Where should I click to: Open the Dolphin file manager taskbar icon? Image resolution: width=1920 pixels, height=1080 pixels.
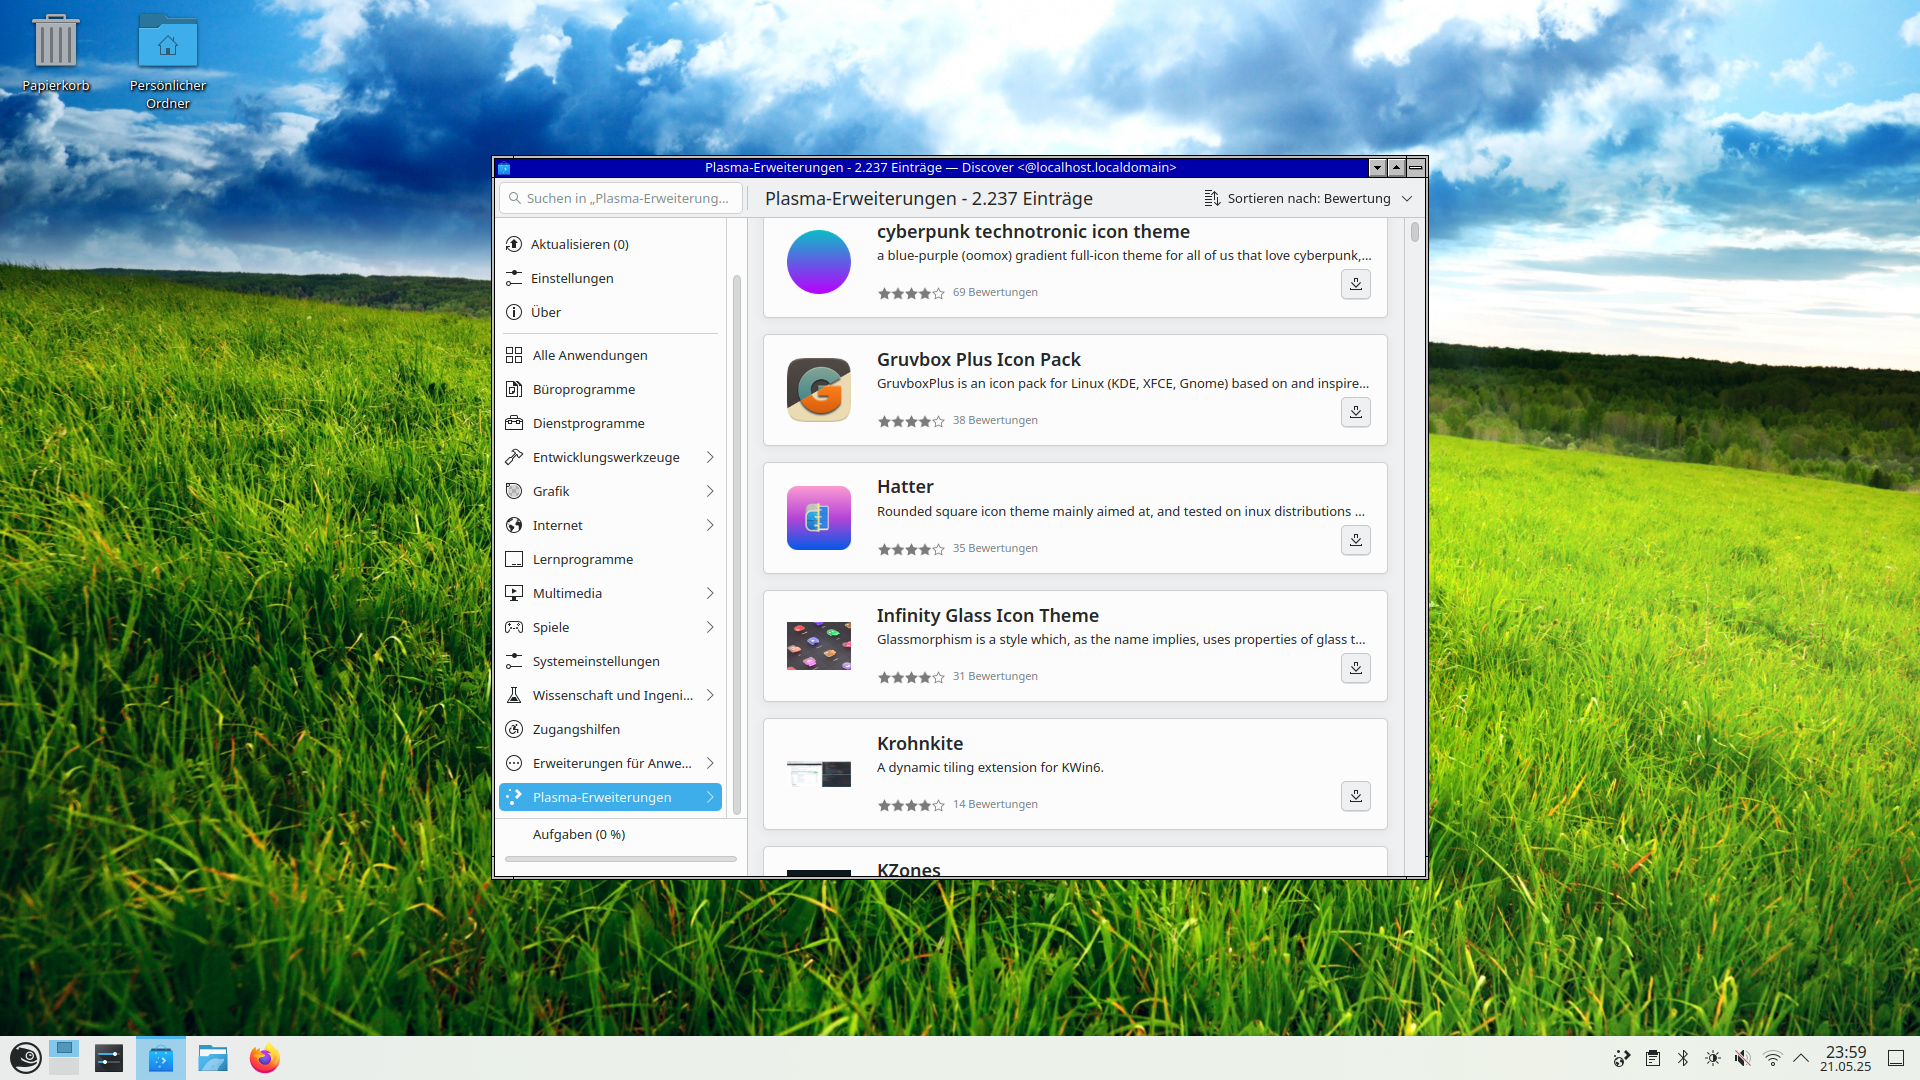click(x=213, y=1058)
